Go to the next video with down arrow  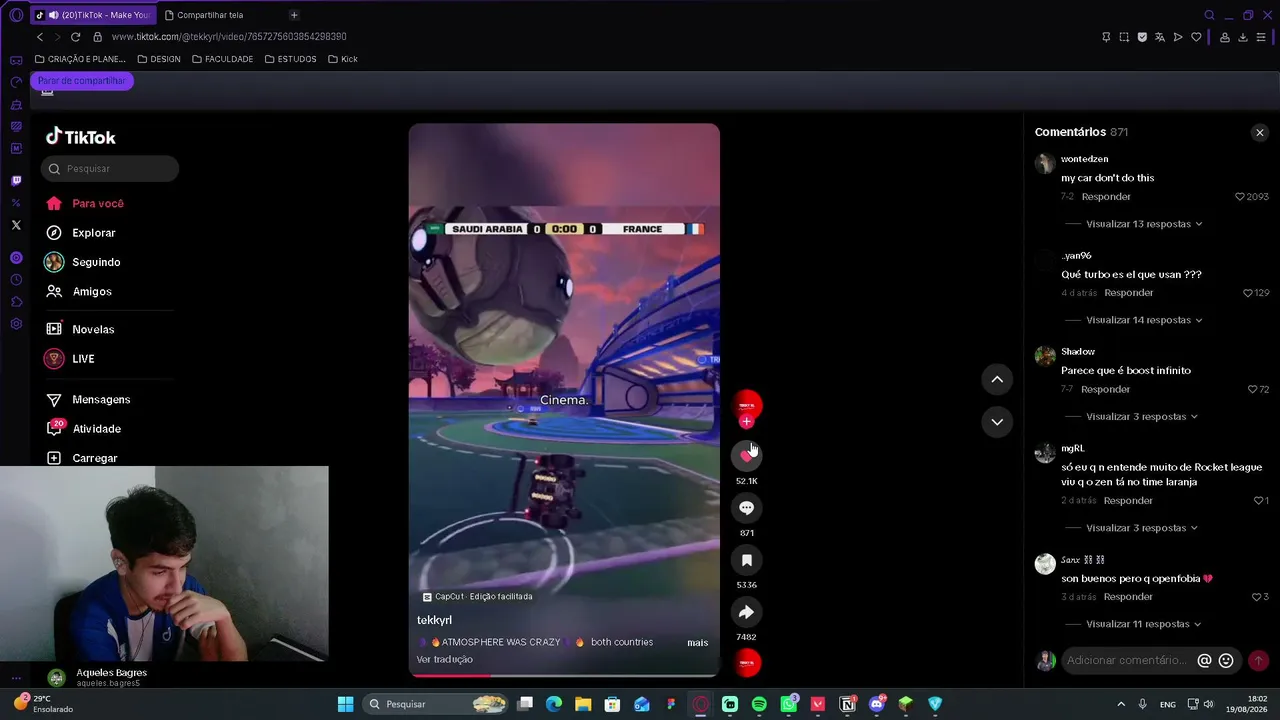click(x=997, y=422)
